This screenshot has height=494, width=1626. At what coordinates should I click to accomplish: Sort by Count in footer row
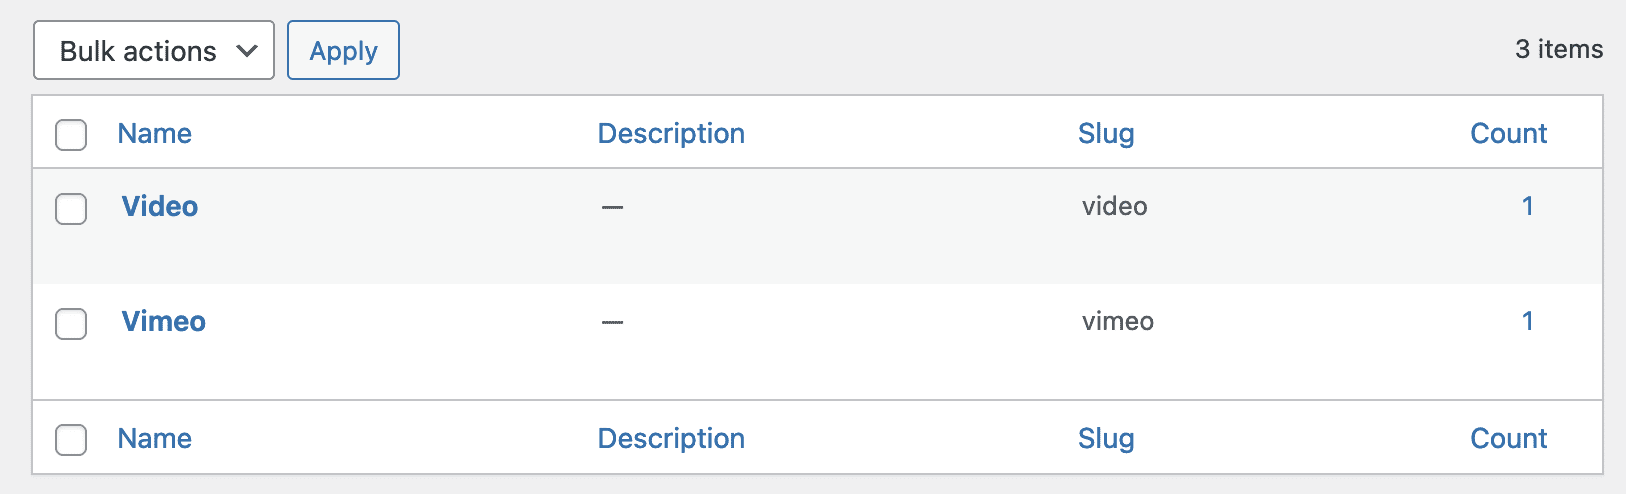click(x=1508, y=439)
